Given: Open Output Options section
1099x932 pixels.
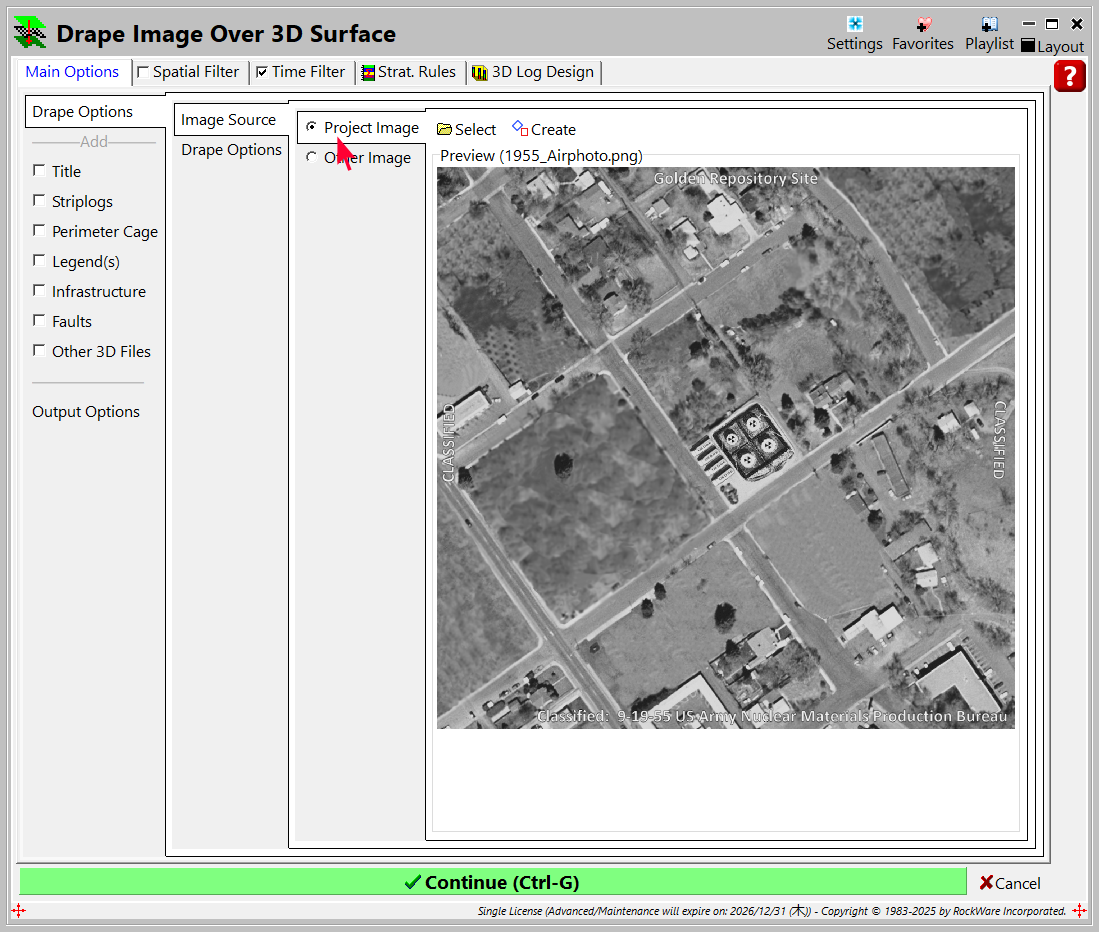Looking at the screenshot, I should tap(86, 412).
